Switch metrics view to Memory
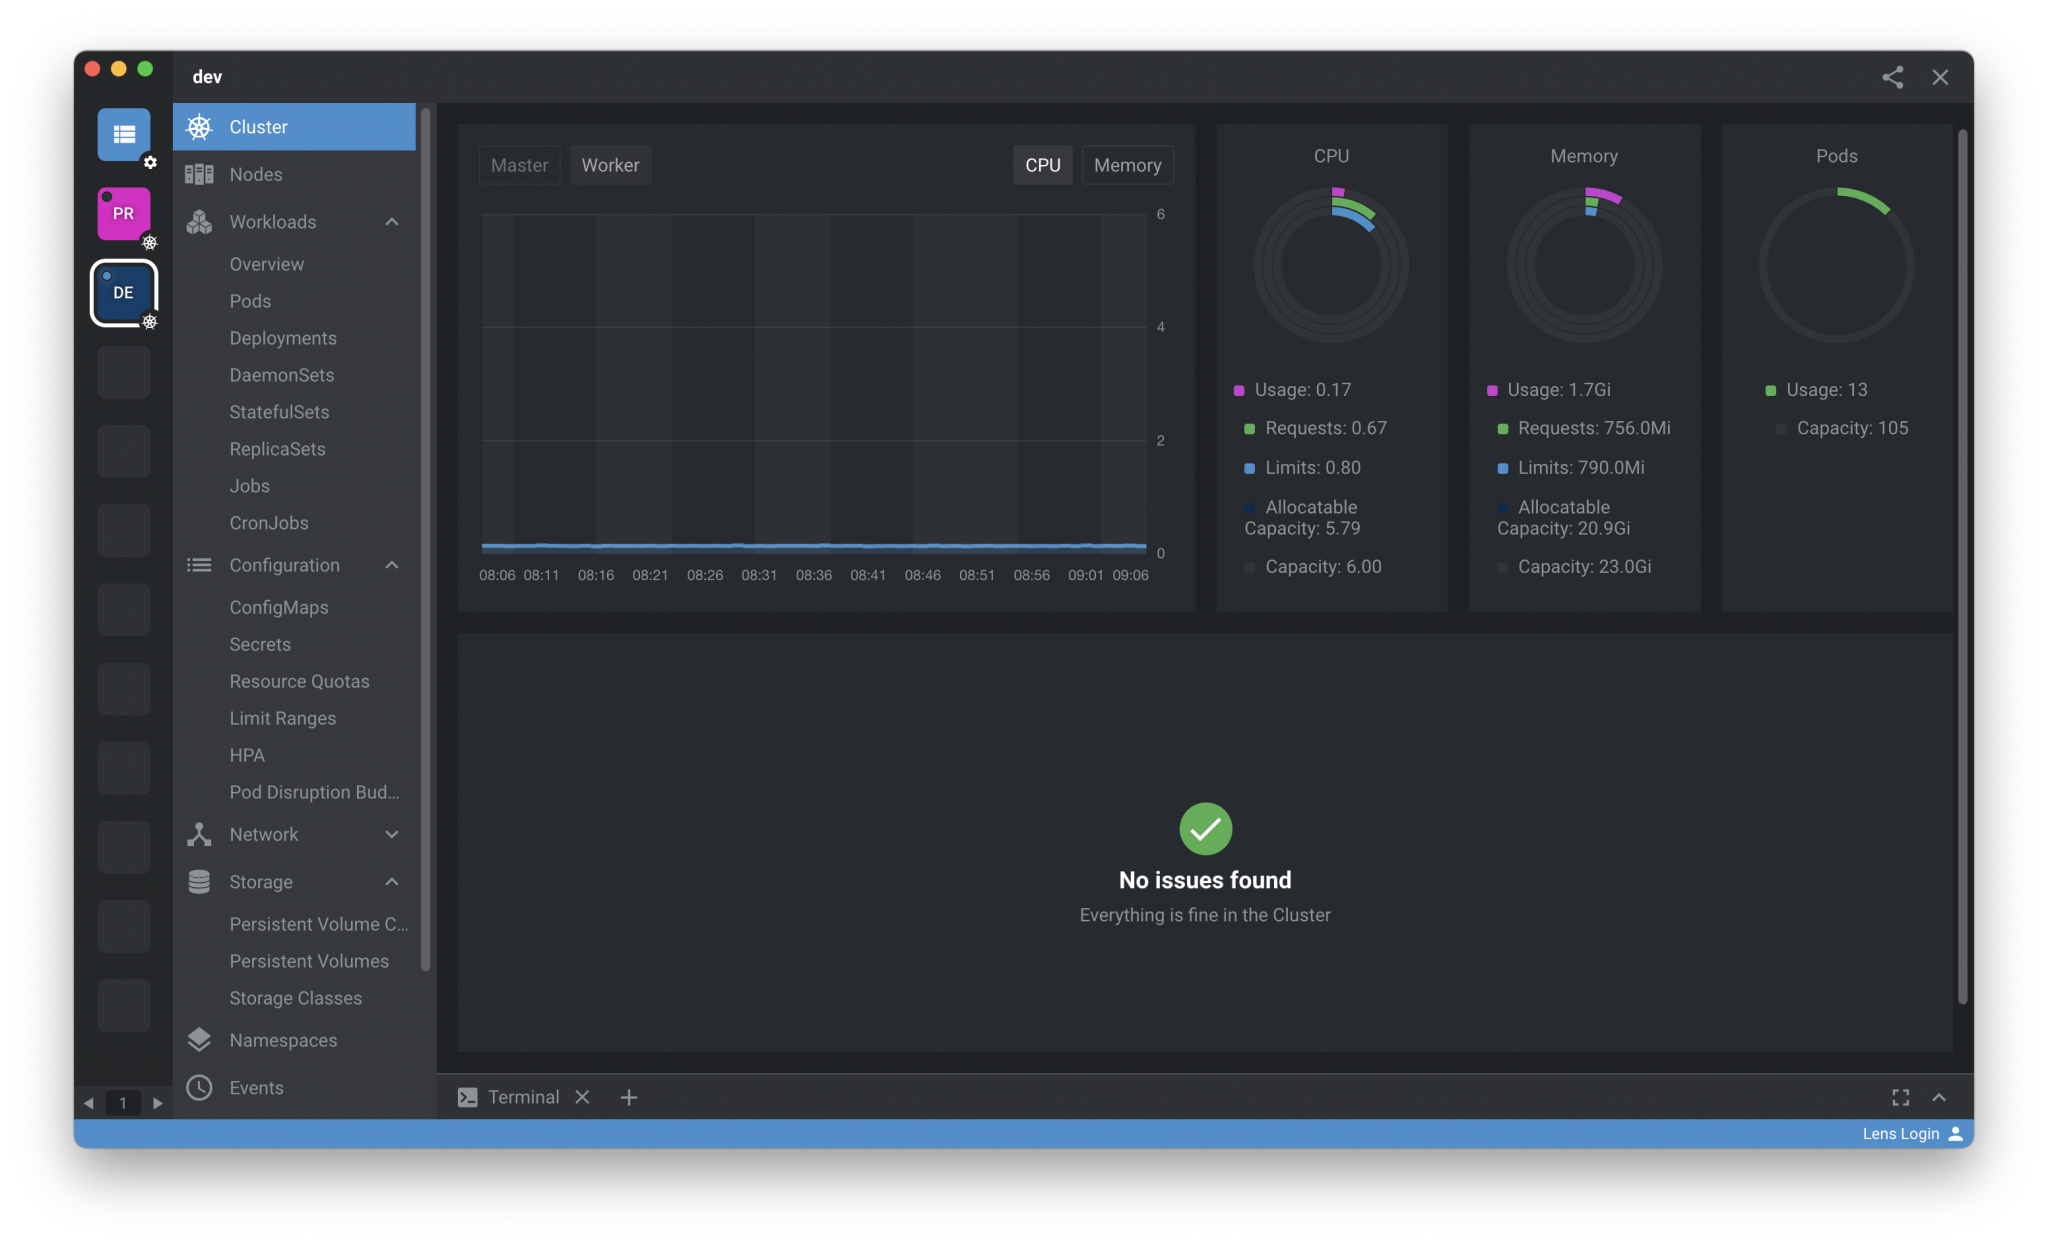 (x=1127, y=164)
